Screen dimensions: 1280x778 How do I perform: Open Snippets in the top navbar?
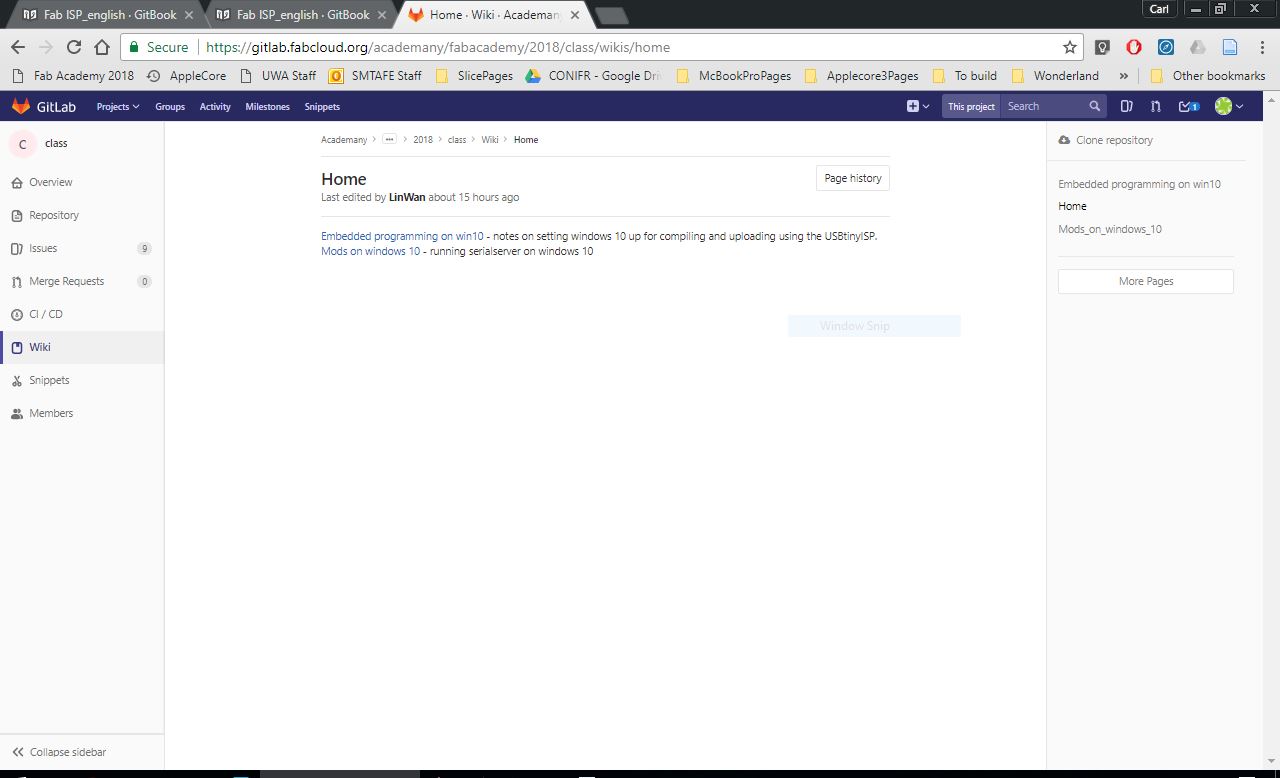(x=322, y=107)
